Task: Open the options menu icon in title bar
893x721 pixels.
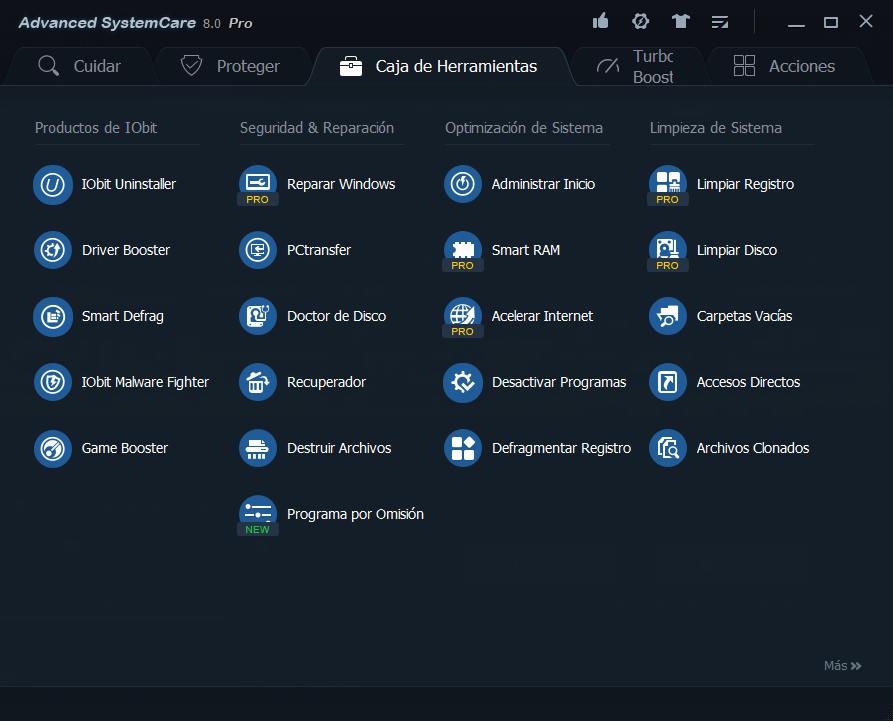Action: [720, 22]
